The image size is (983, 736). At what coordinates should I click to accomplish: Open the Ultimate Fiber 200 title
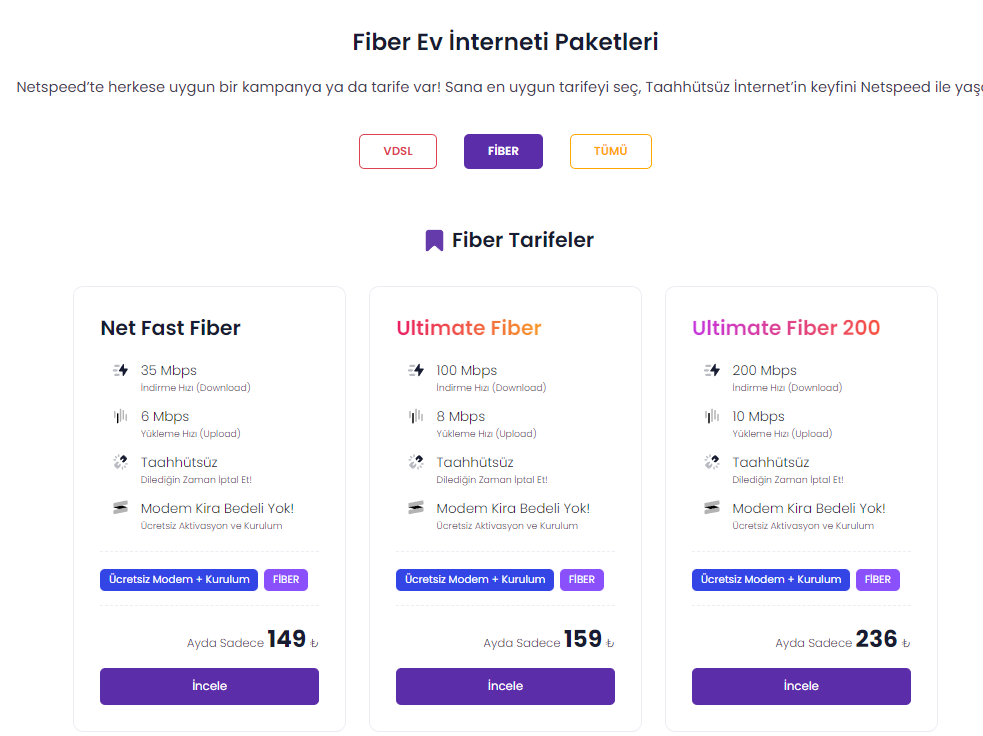point(786,328)
